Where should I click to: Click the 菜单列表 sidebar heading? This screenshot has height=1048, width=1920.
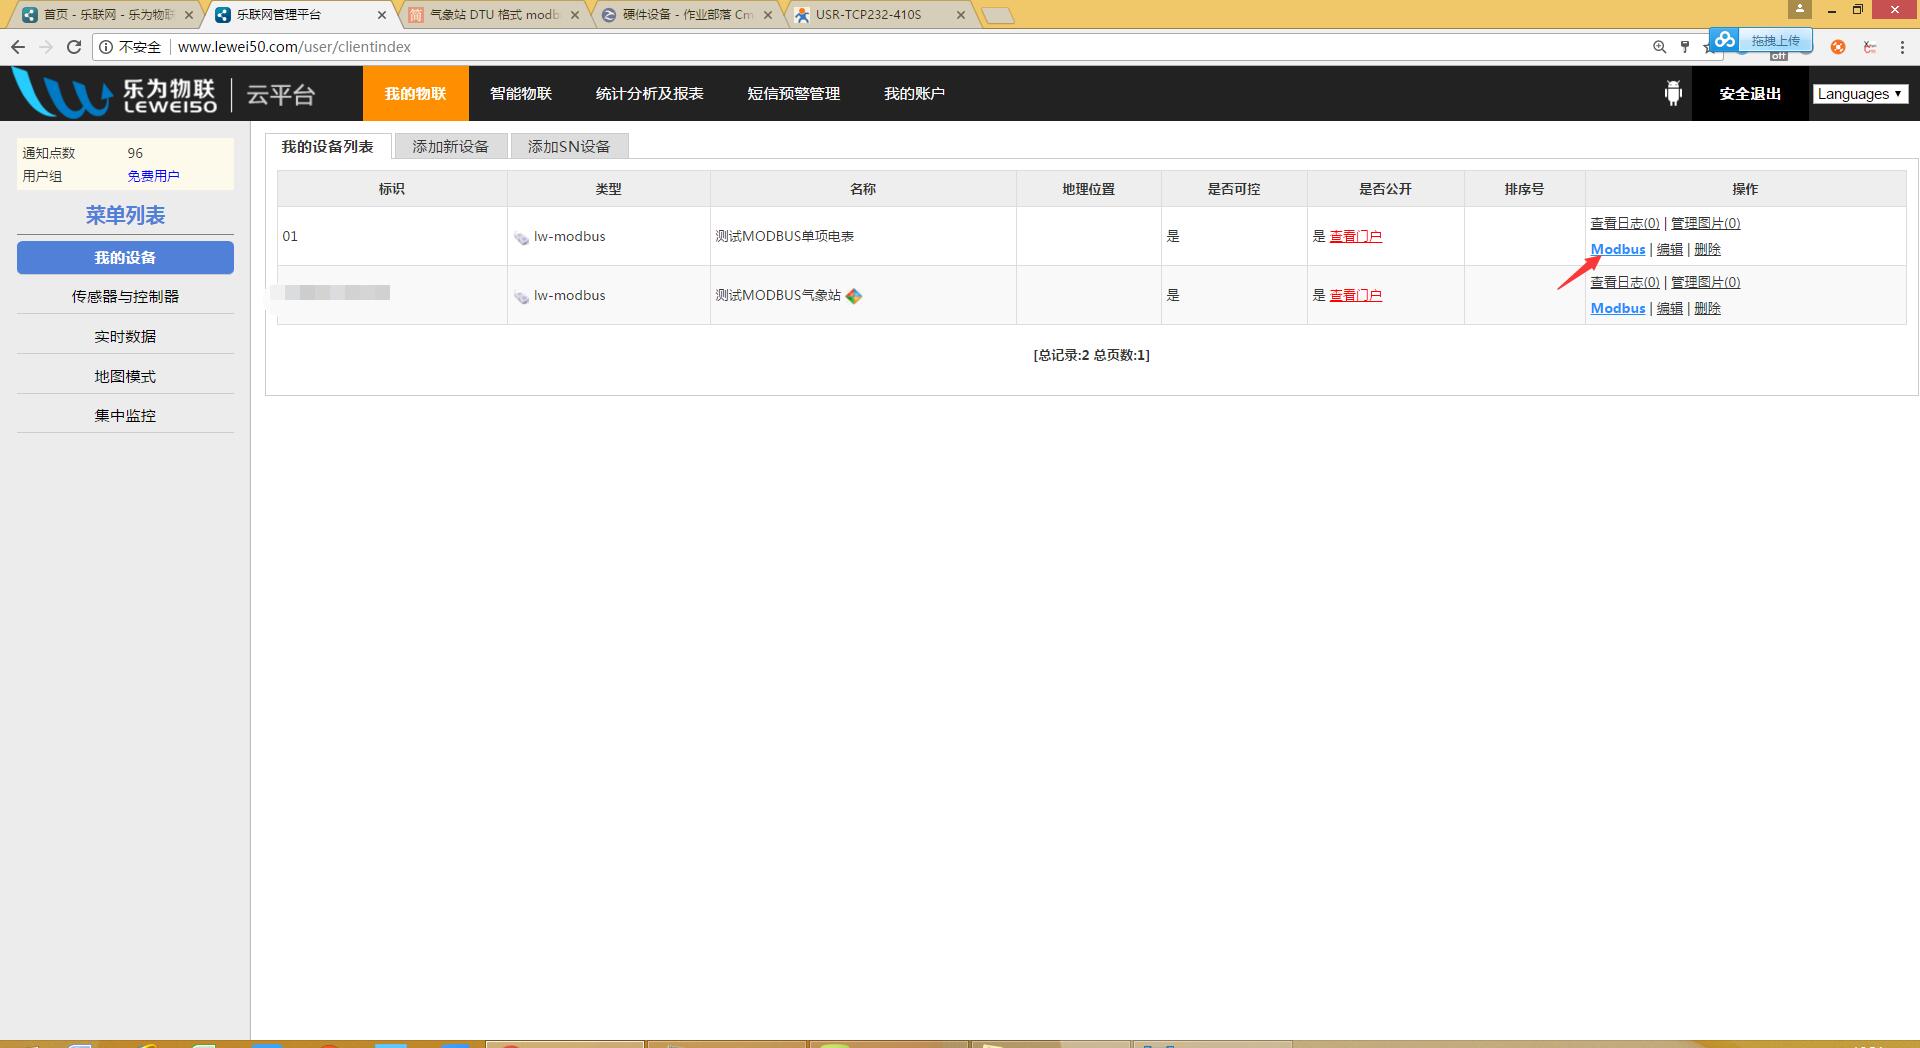[125, 215]
